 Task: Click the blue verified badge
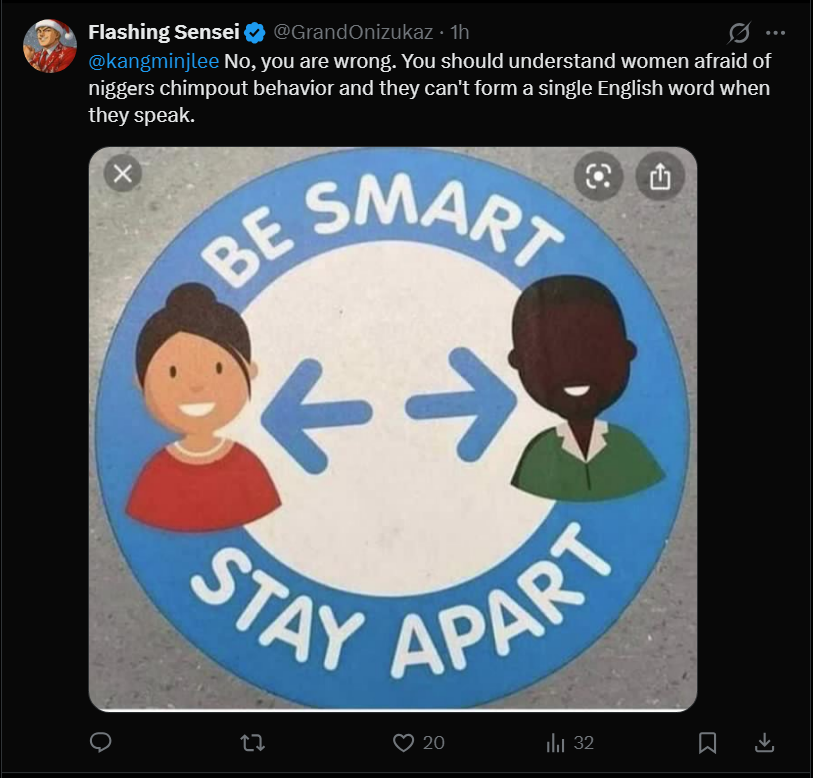tap(255, 33)
